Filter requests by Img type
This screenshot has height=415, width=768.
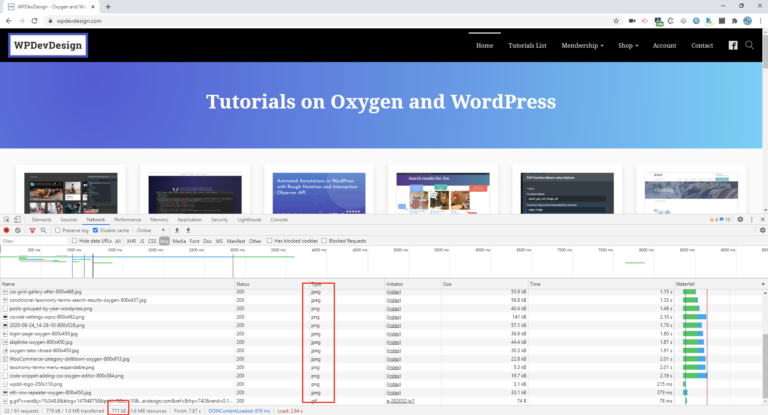(x=164, y=241)
